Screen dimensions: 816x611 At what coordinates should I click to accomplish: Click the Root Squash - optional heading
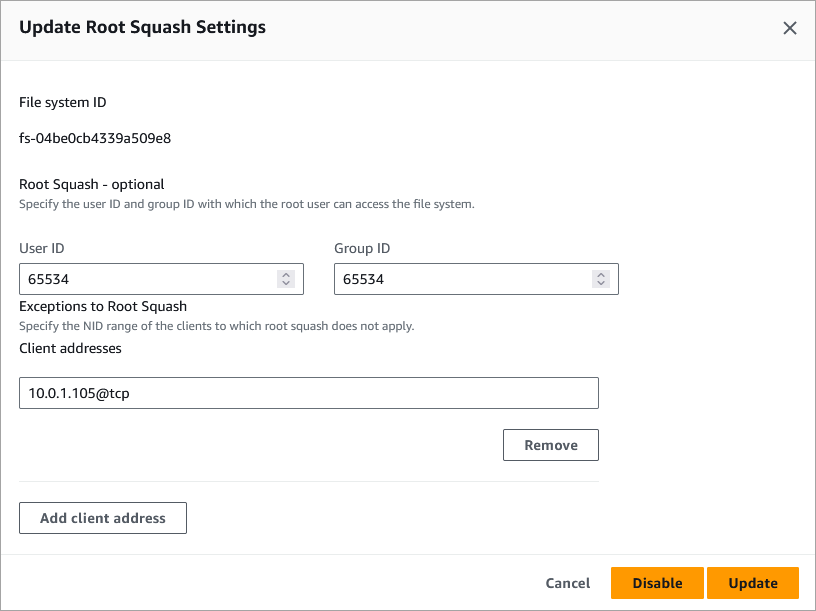pos(91,184)
